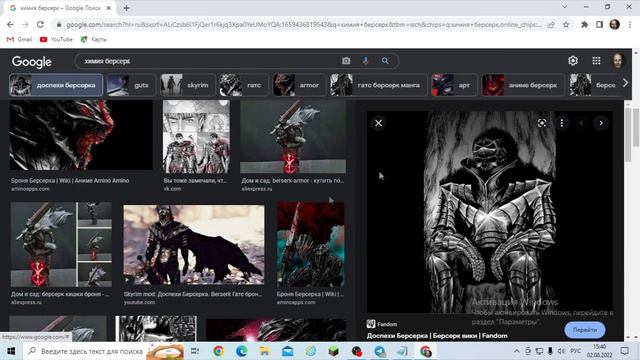
Task: Click the Google logo
Action: point(31,62)
